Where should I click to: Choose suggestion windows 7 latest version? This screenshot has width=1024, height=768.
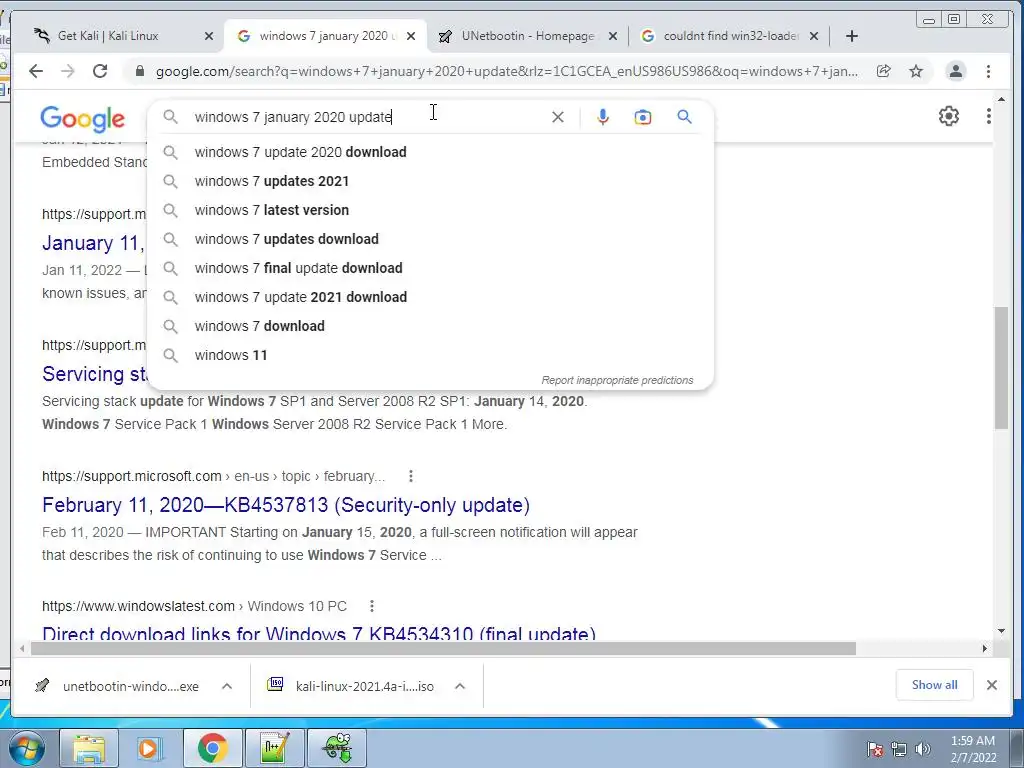431,210
